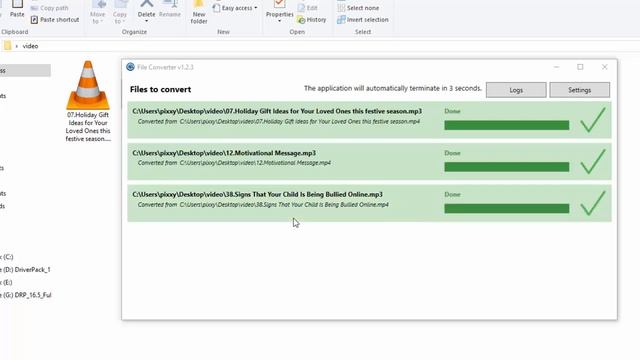Click Select none in Explorer ribbon

(x=358, y=8)
